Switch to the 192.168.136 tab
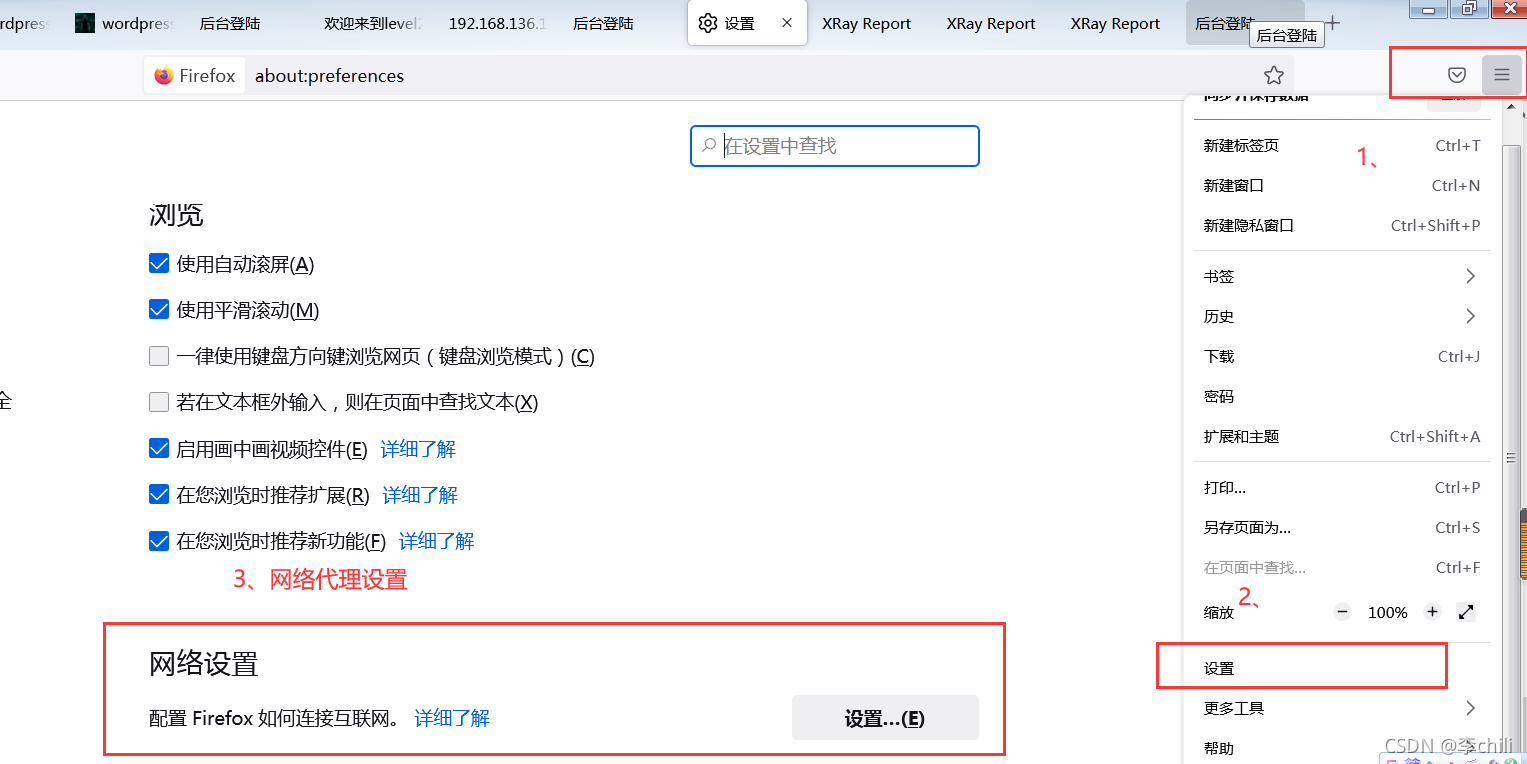The height and width of the screenshot is (764, 1527). pos(497,23)
